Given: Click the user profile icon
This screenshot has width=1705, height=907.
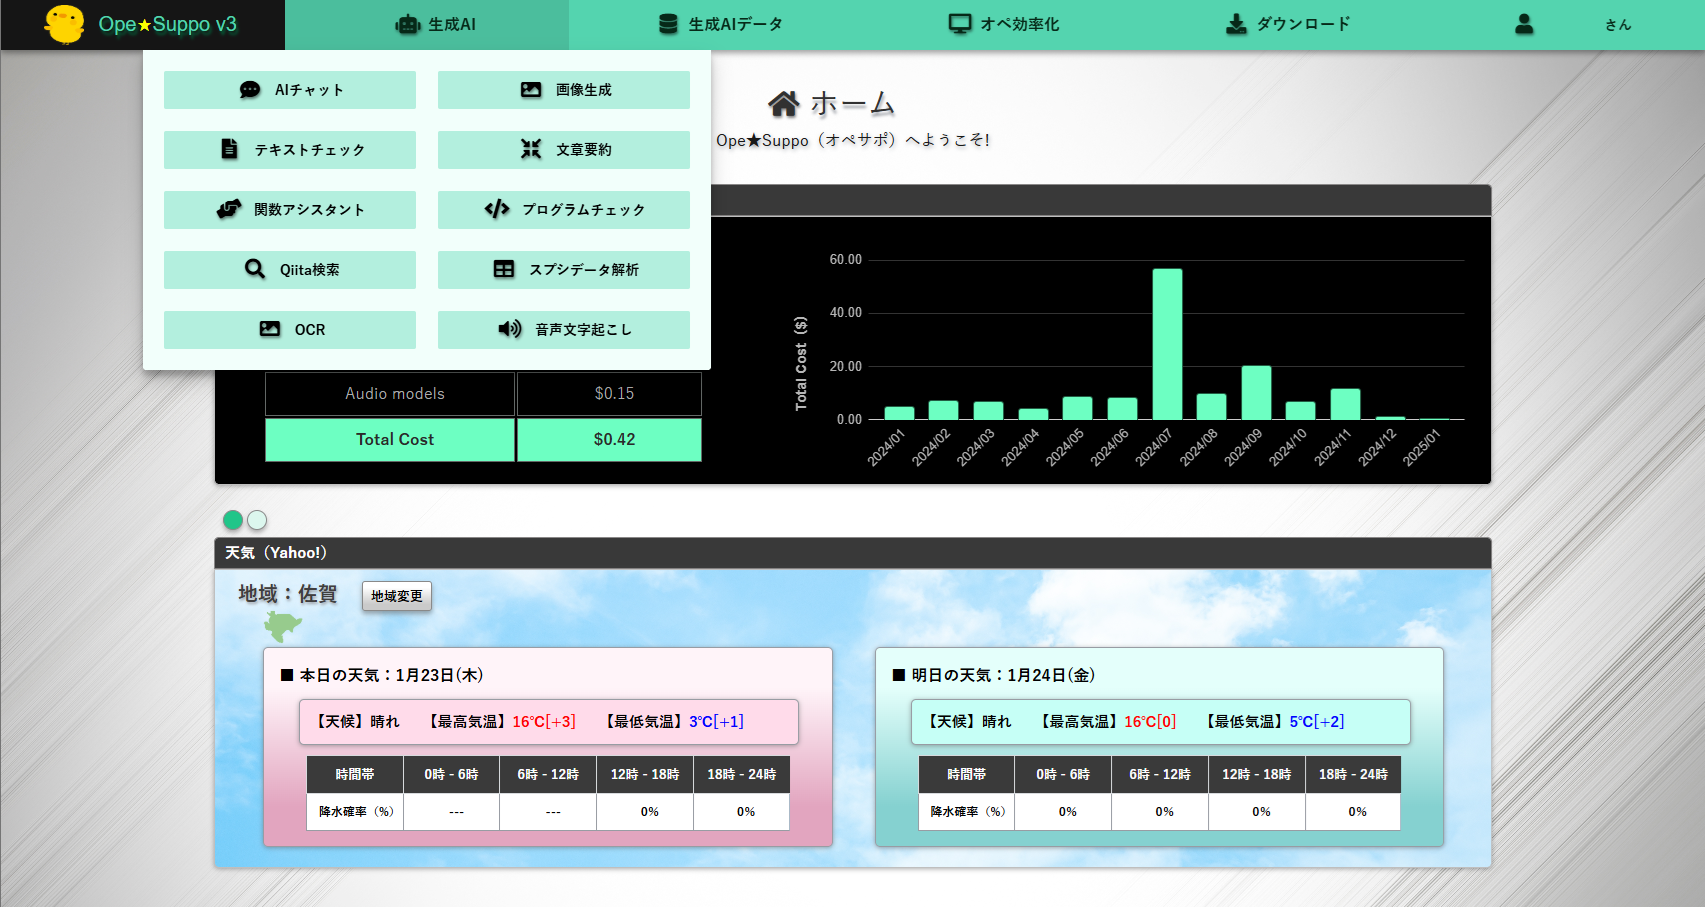Looking at the screenshot, I should pos(1524,24).
